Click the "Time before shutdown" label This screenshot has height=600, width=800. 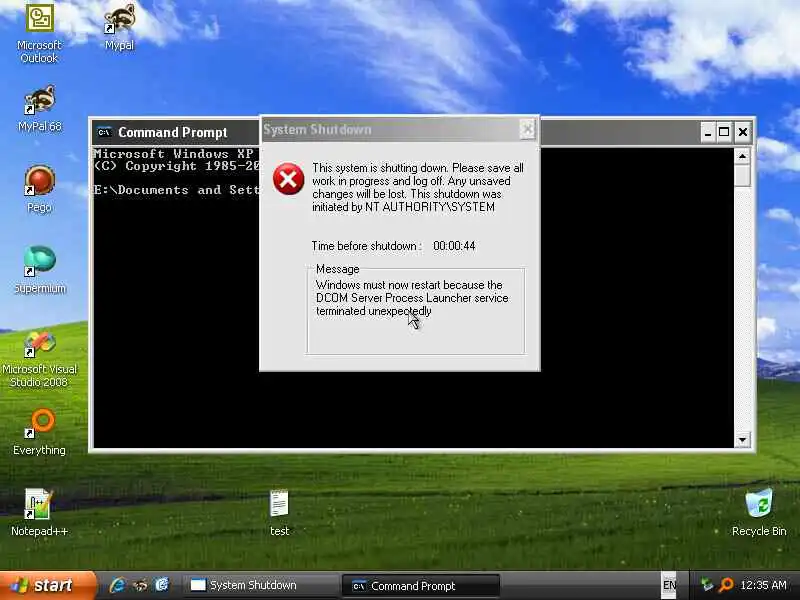[x=366, y=246]
